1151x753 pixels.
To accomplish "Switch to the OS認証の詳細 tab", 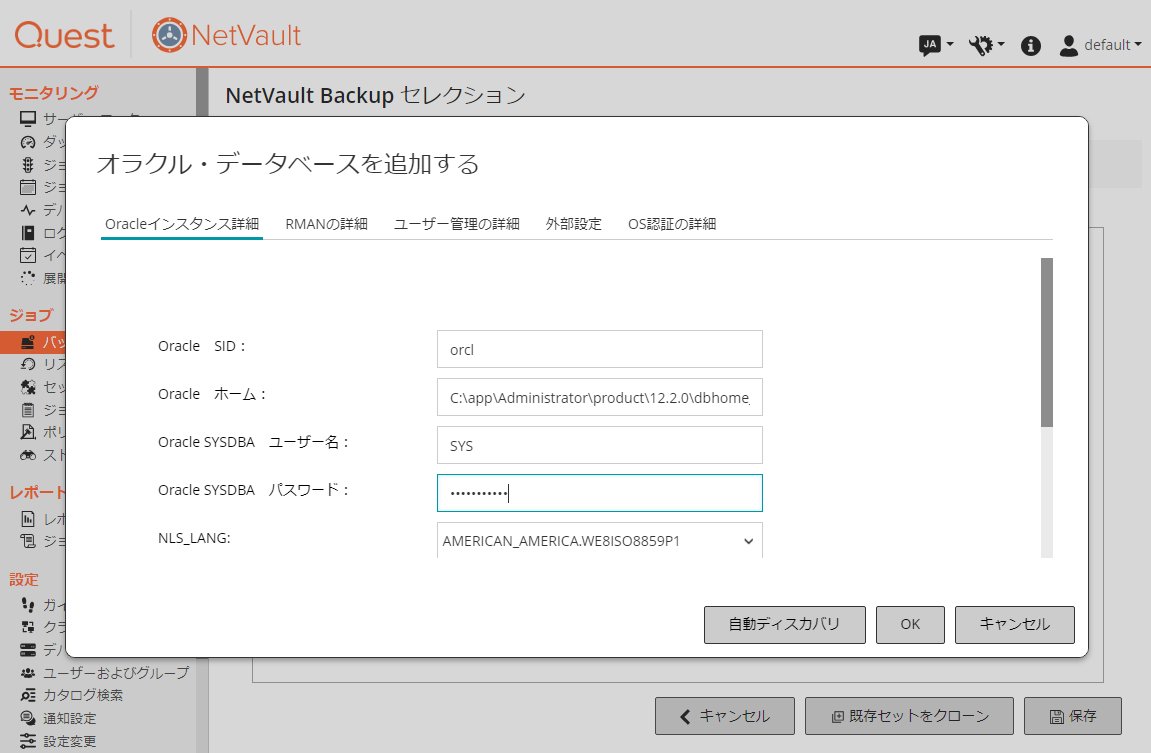I will 672,224.
